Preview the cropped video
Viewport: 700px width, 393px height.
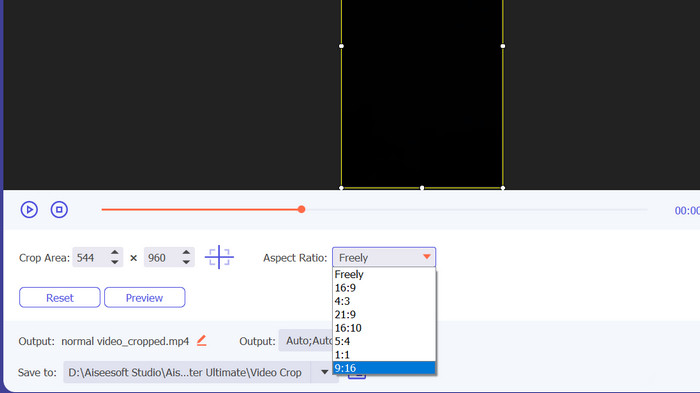145,297
